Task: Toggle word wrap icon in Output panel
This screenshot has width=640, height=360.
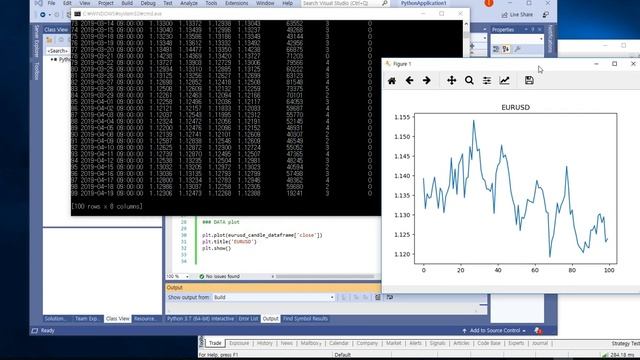Action: pyautogui.click(x=390, y=298)
